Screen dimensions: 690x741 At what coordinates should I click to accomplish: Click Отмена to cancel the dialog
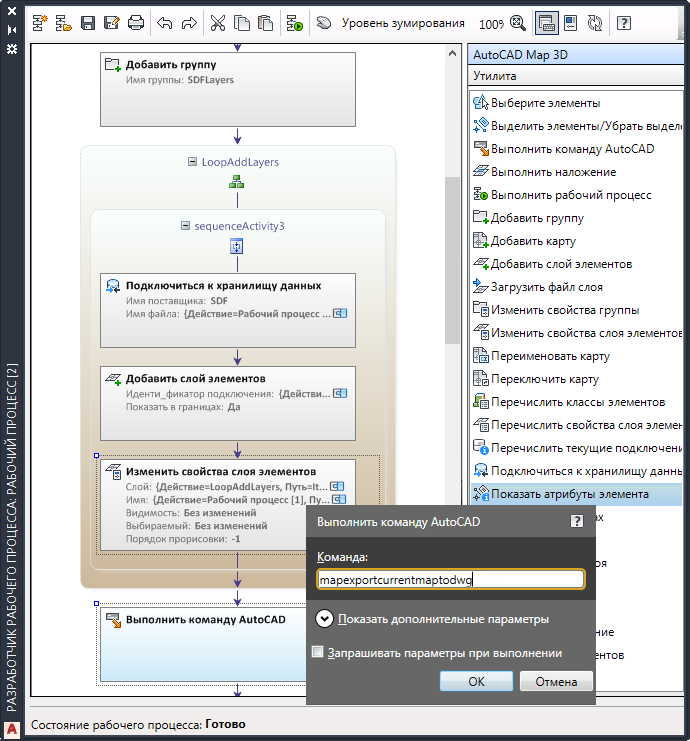point(556,681)
